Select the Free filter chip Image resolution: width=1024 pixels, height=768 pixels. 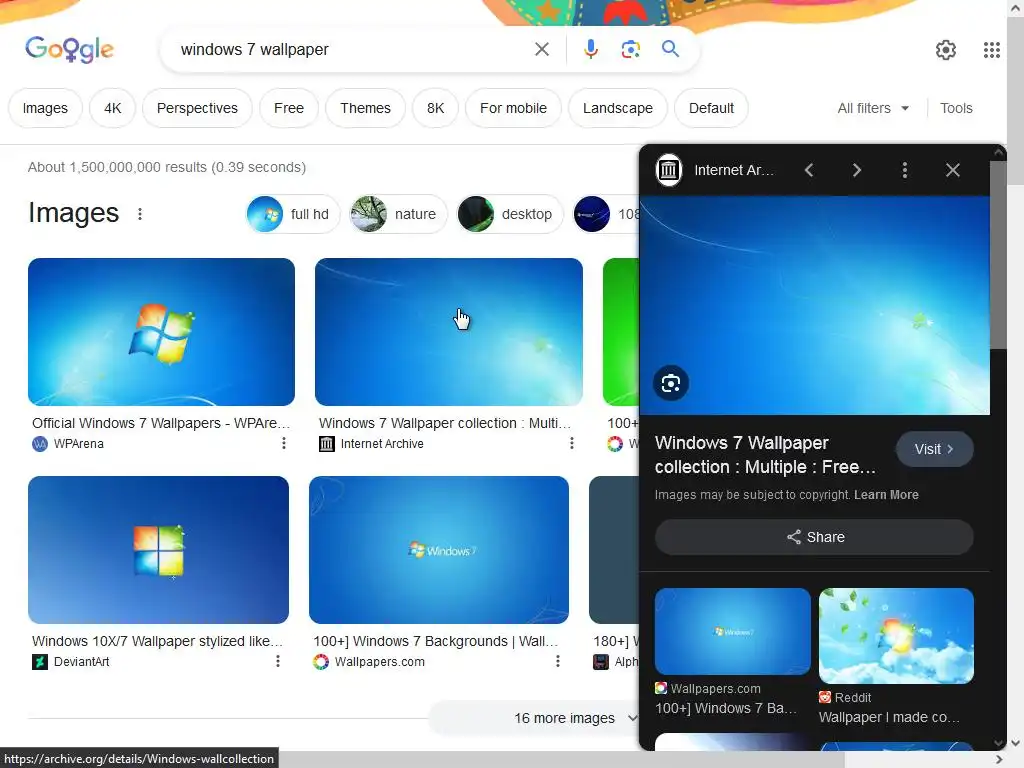pyautogui.click(x=289, y=108)
